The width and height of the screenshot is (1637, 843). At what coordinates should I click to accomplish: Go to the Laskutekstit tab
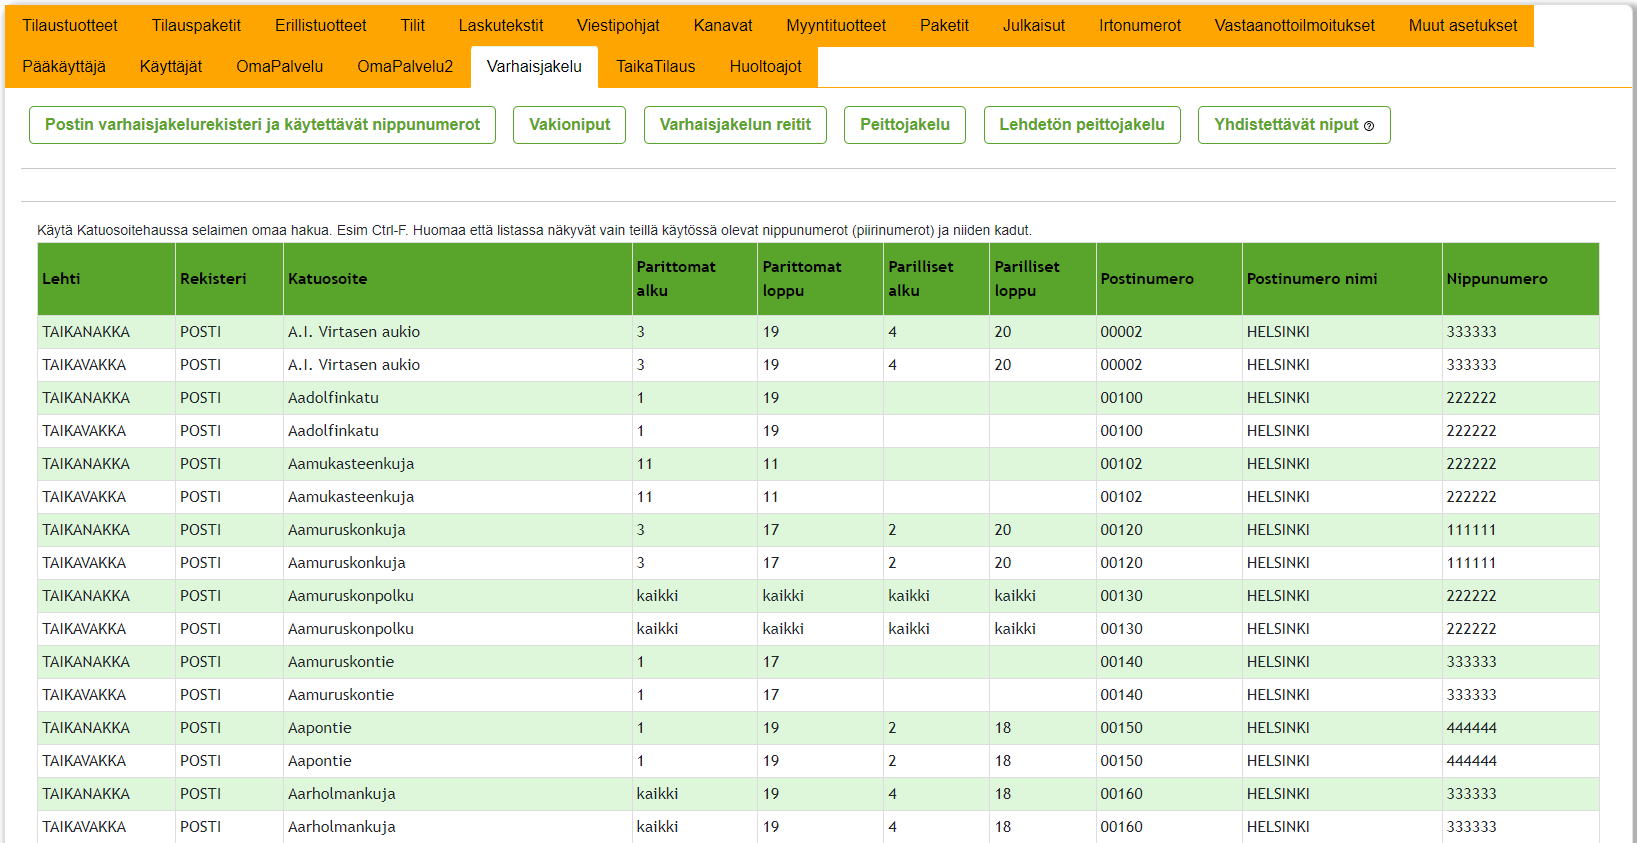(501, 25)
